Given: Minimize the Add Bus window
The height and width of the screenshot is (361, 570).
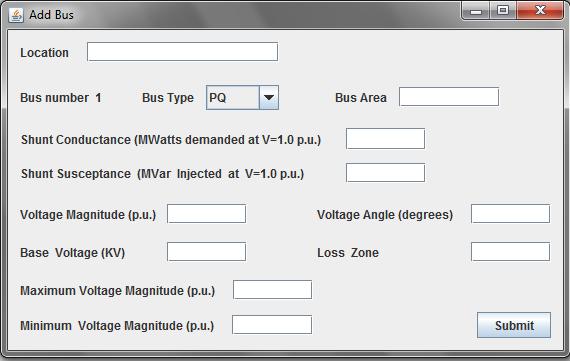Looking at the screenshot, I should pyautogui.click(x=476, y=11).
